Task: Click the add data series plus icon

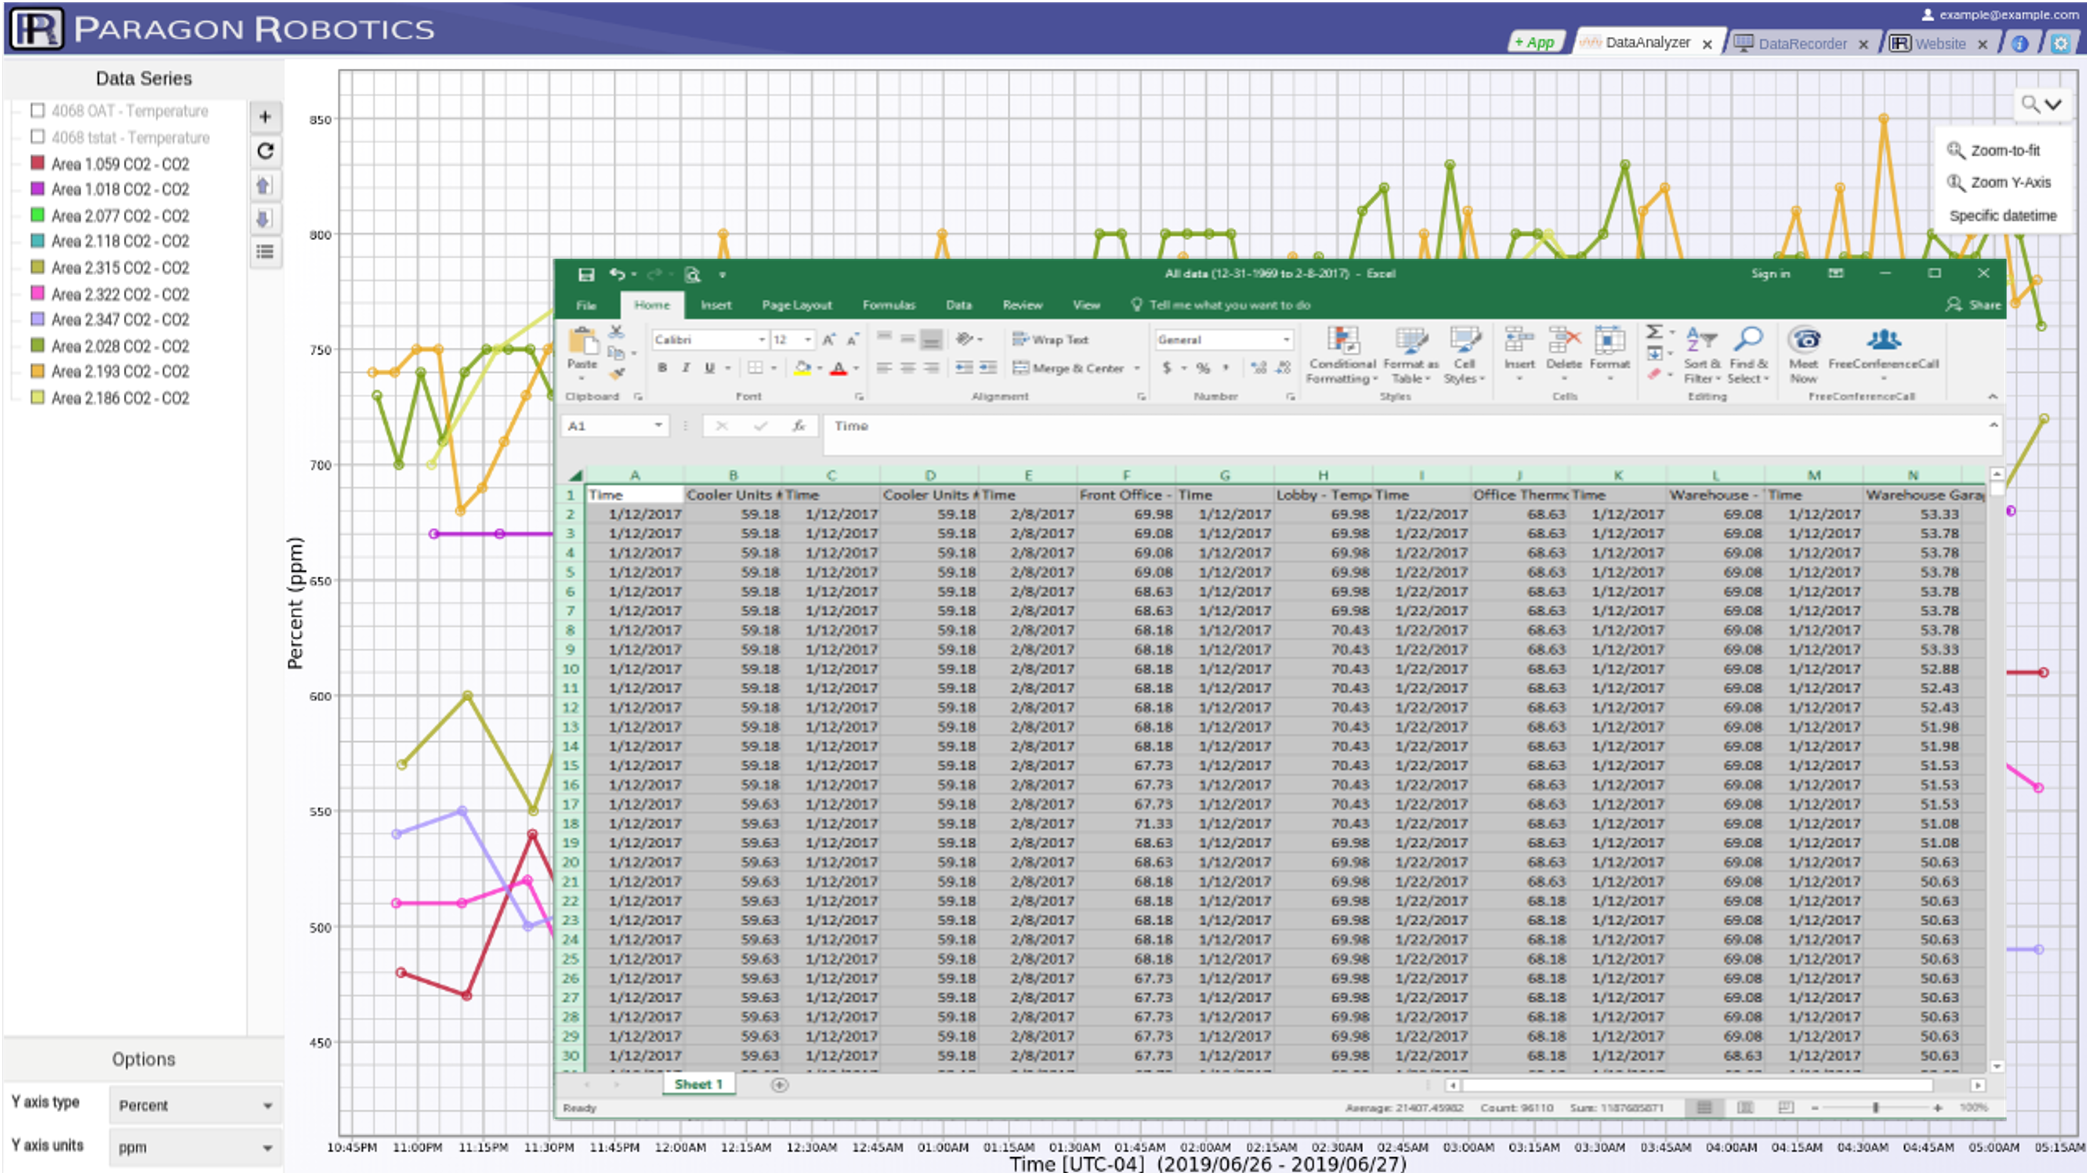Action: point(265,117)
